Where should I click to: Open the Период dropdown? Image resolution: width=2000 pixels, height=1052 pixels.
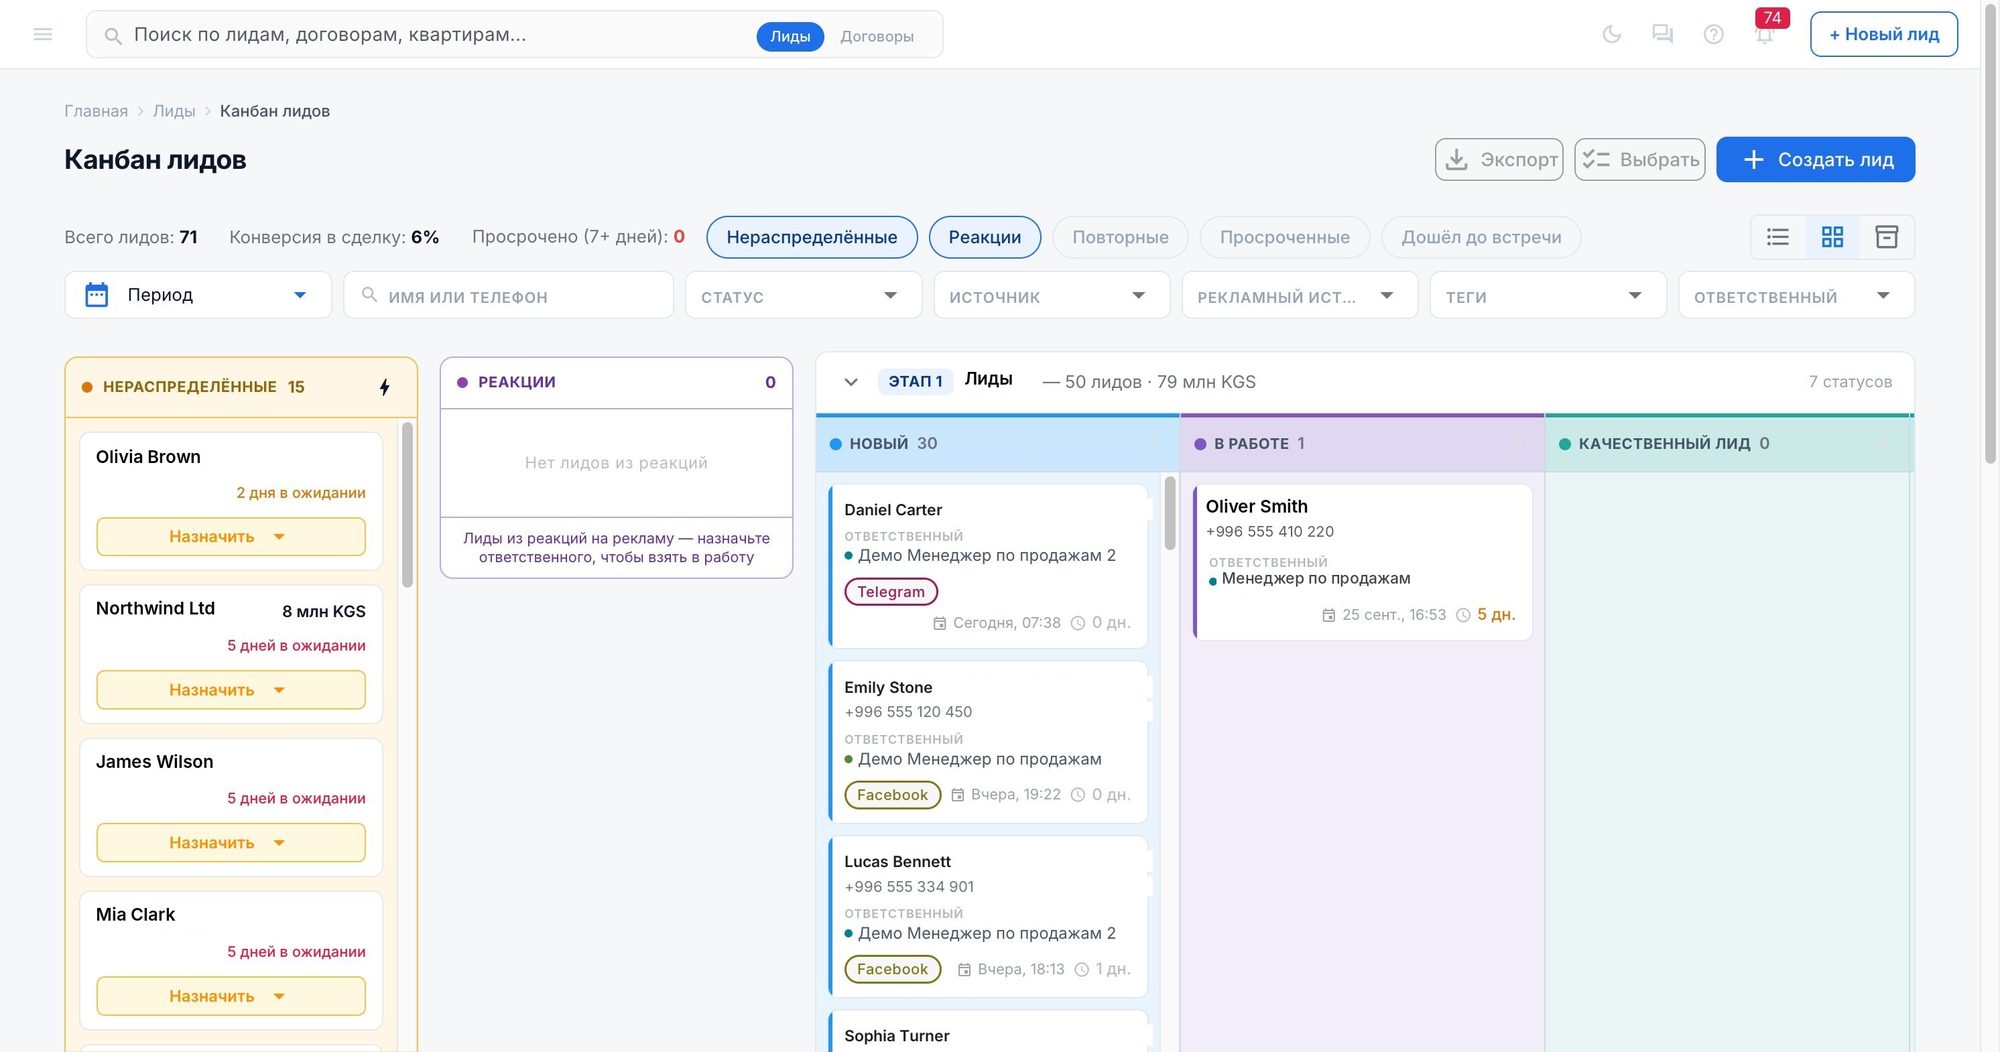pyautogui.click(x=198, y=295)
